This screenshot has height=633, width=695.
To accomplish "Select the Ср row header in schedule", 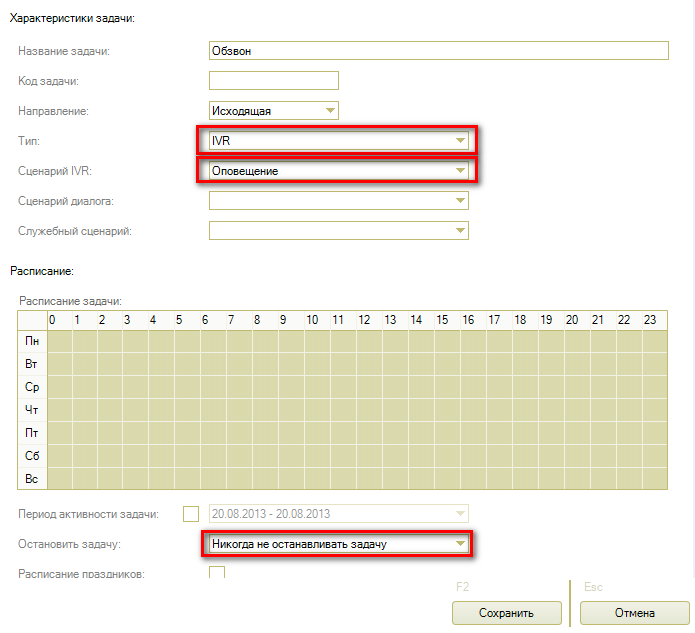I will tap(32, 387).
